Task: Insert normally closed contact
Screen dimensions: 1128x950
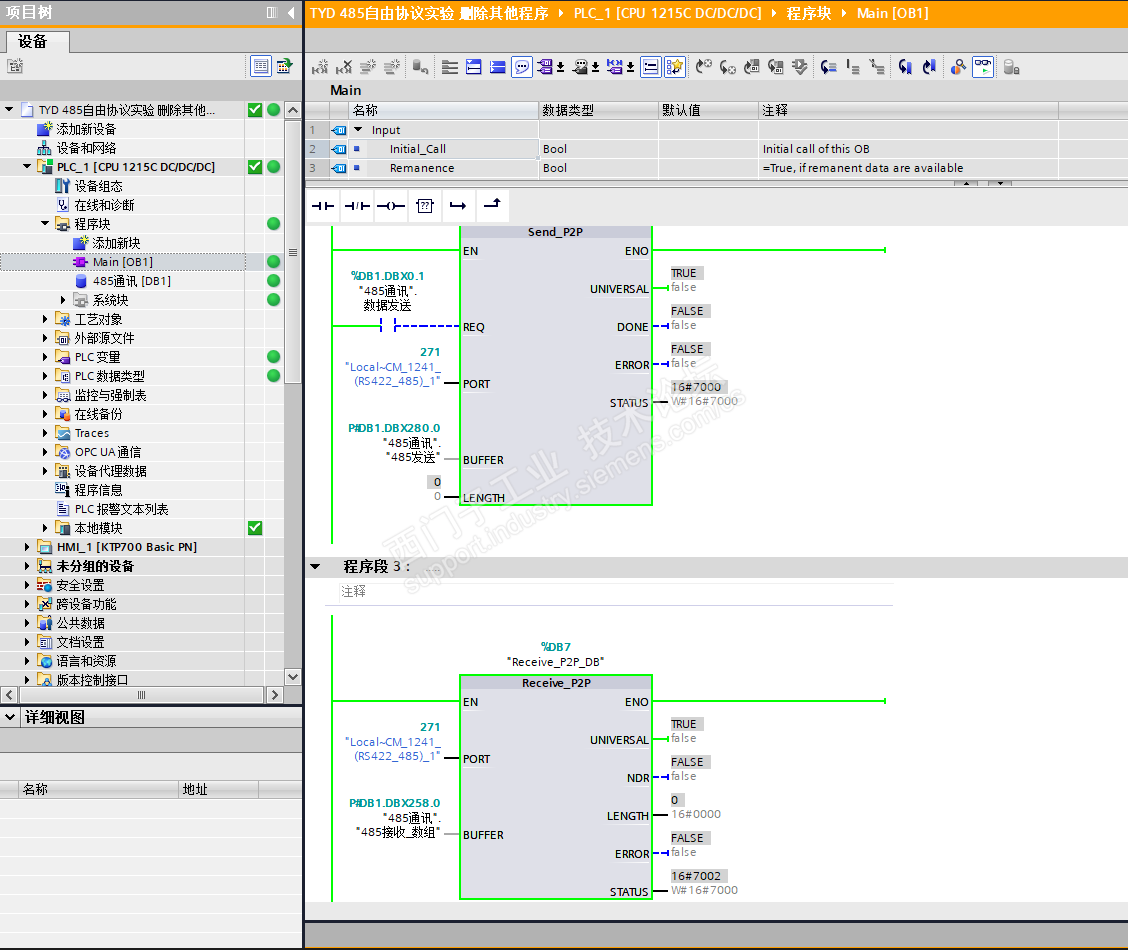Action: point(357,206)
